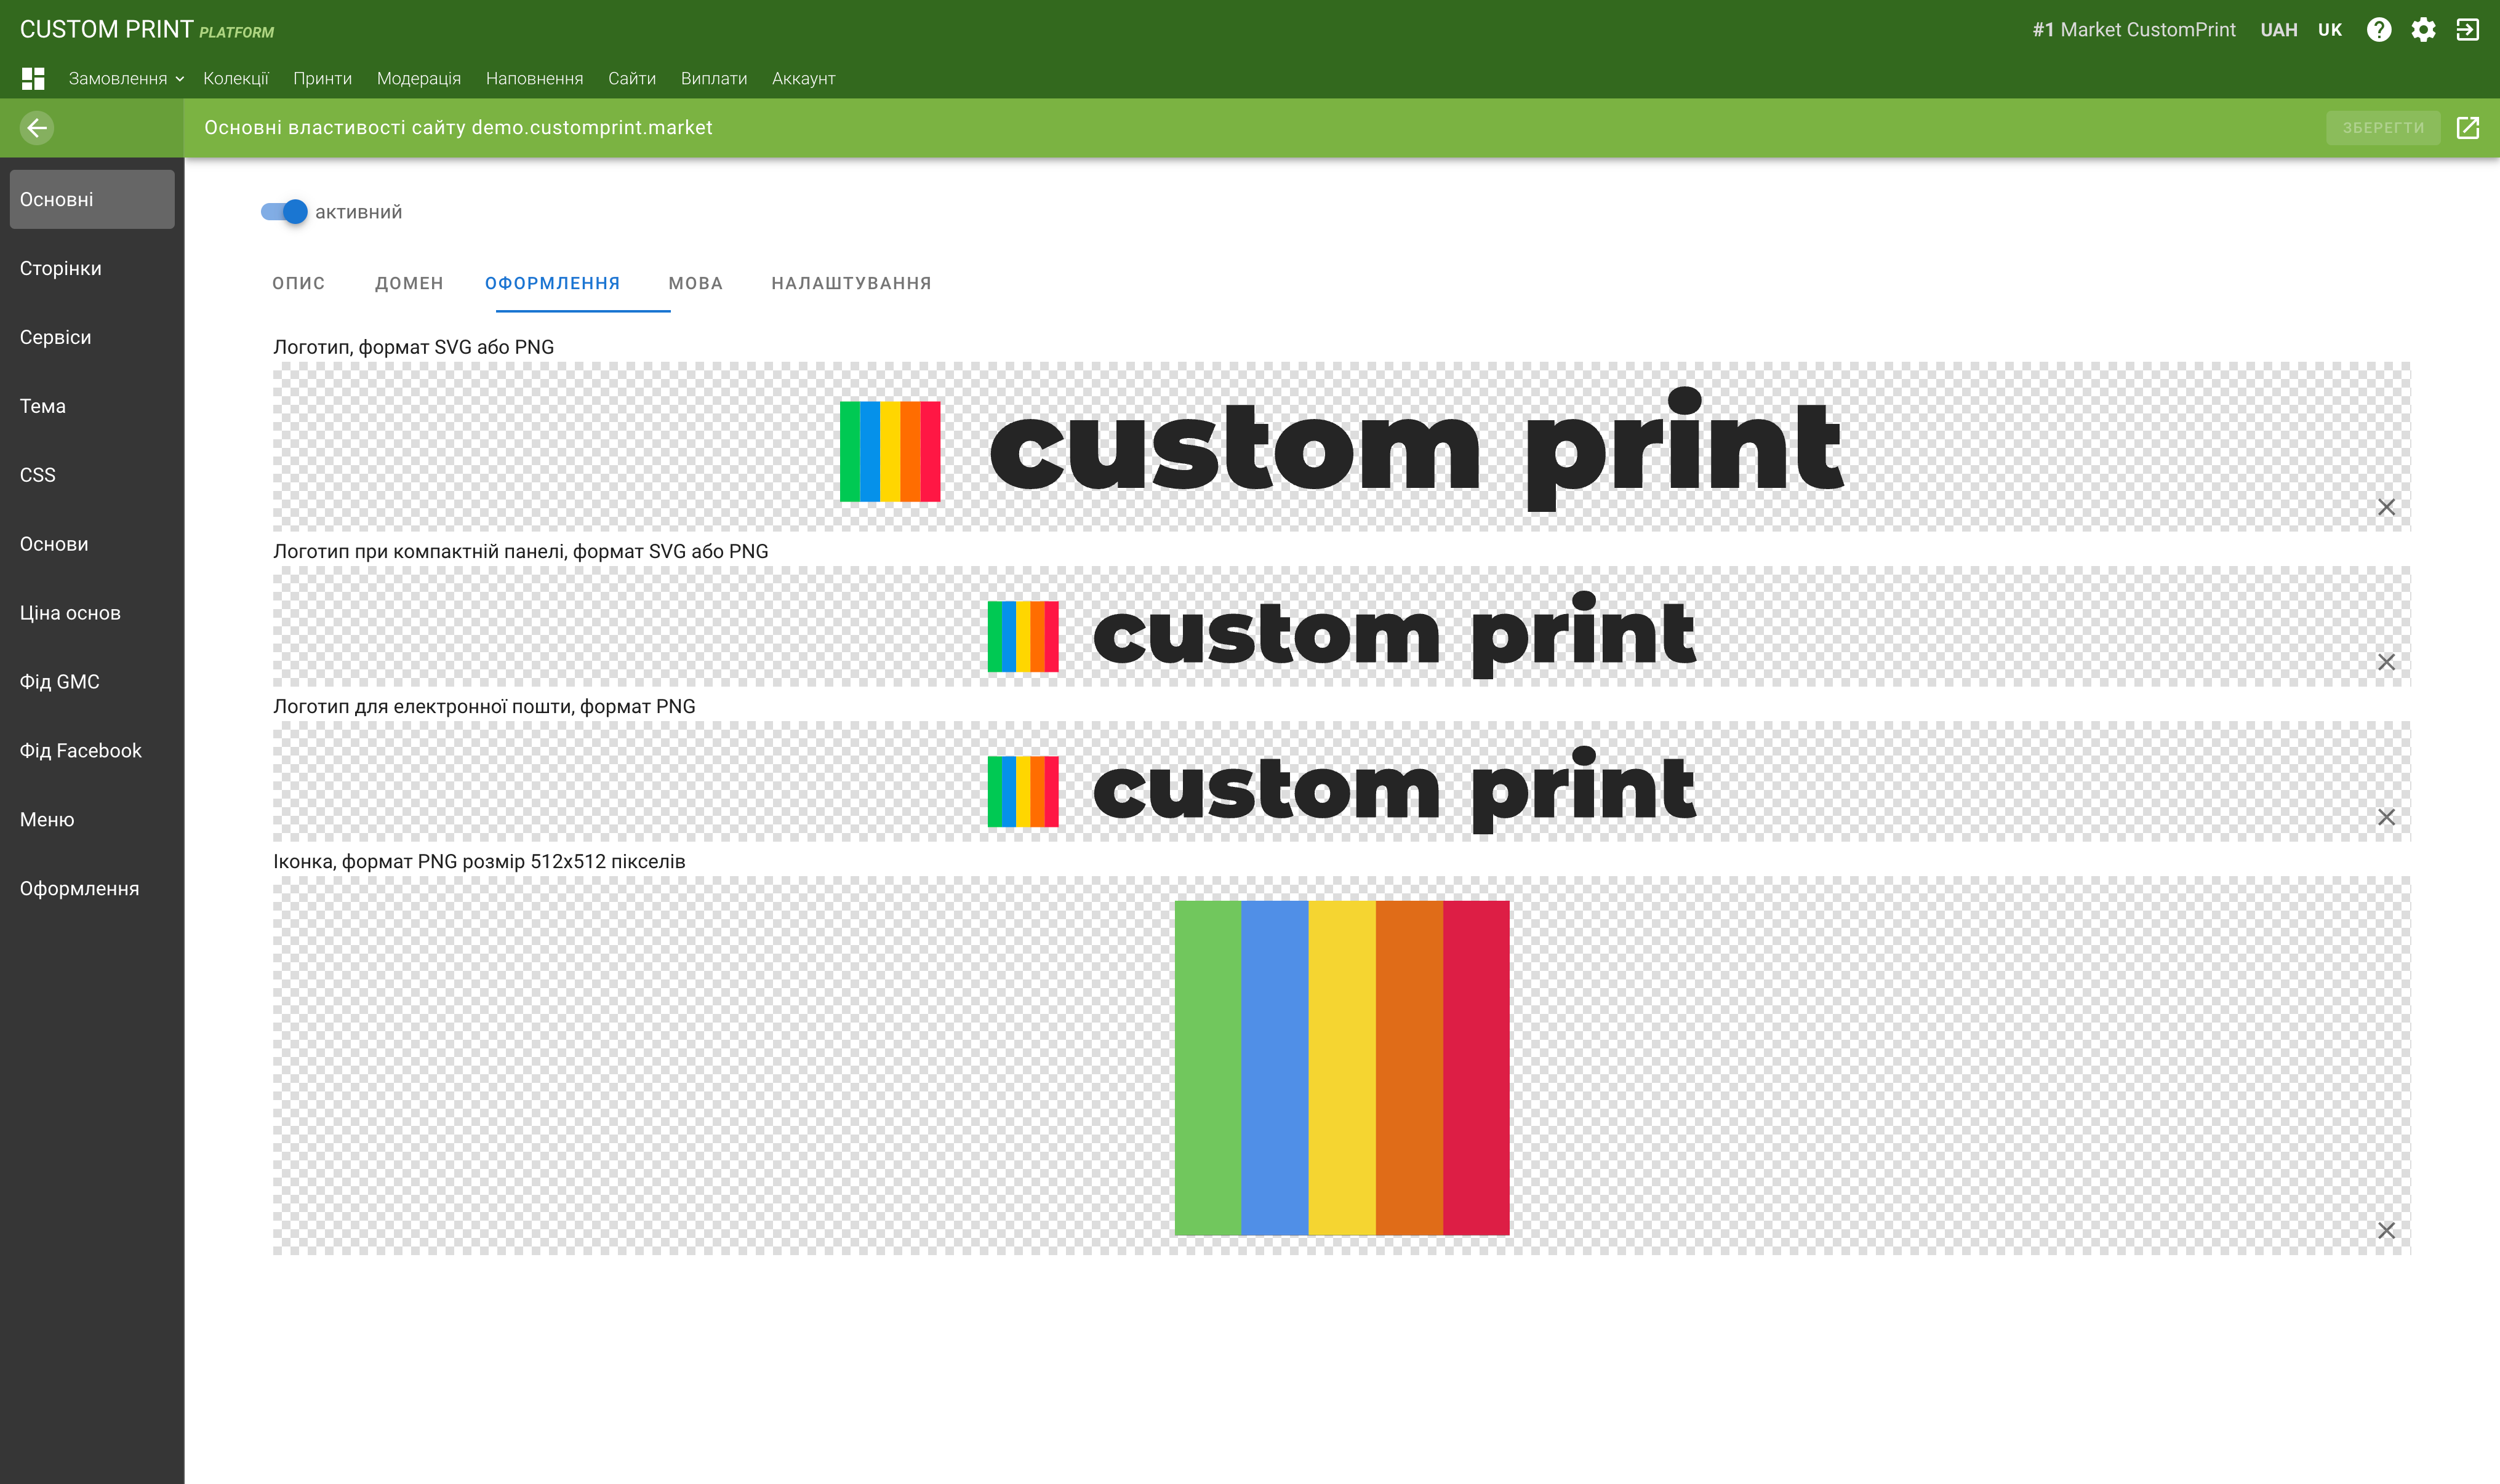This screenshot has width=2500, height=1484.
Task: Click the rainbow stripes icon preview
Action: (x=1341, y=1067)
